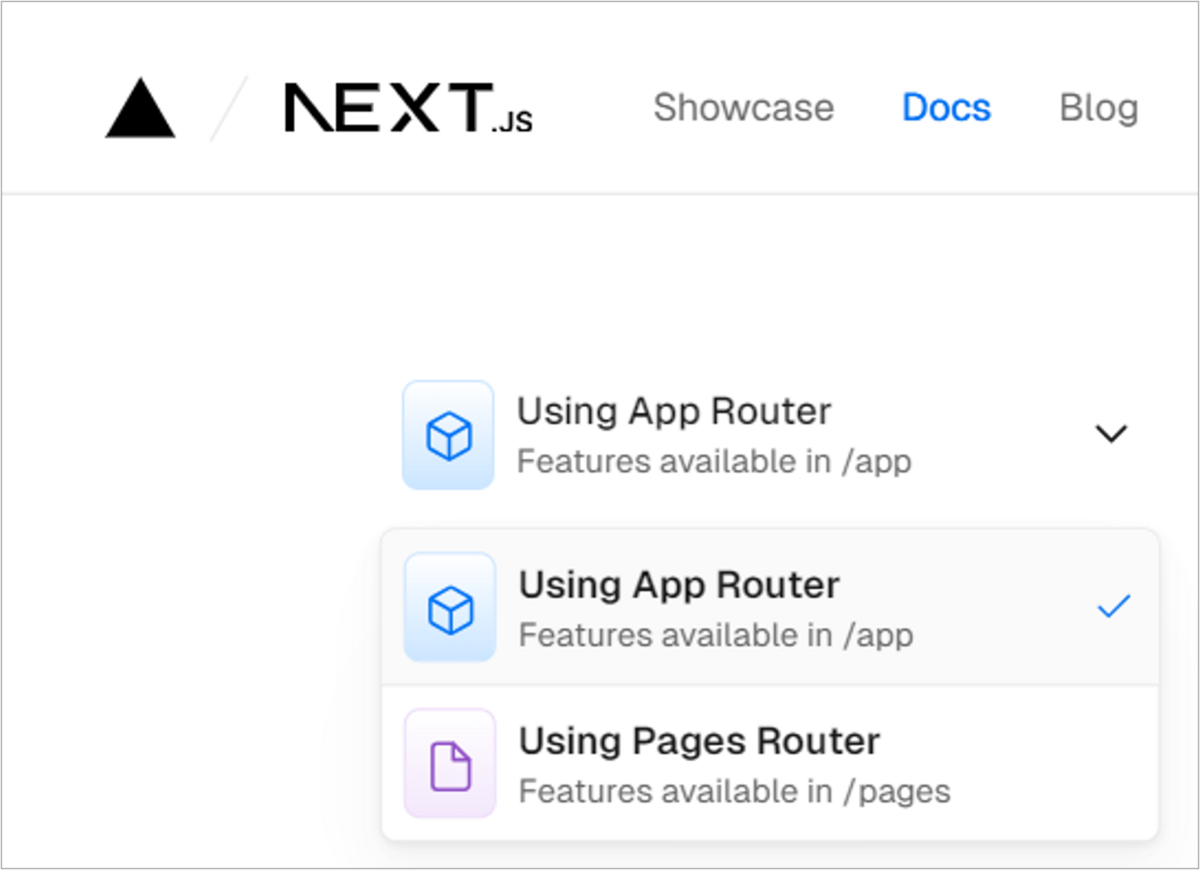Screen dimensions: 1200x870
Task: Click the 'Features available in /app' text in the list option
Action: coord(716,635)
